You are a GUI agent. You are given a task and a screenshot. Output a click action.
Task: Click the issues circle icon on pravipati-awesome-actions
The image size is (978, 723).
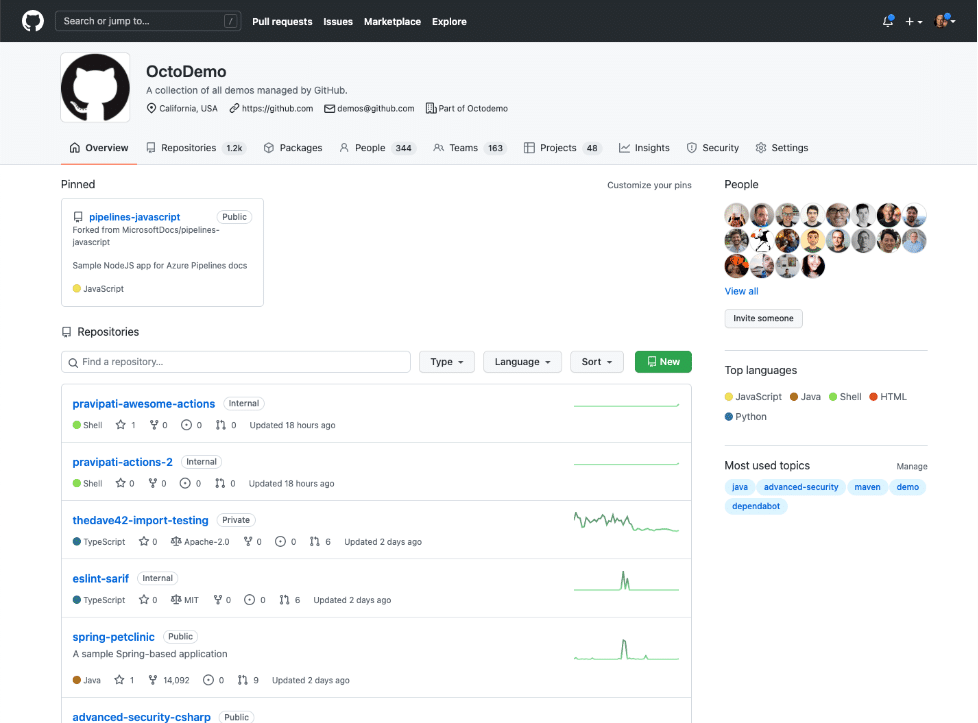pyautogui.click(x=187, y=424)
